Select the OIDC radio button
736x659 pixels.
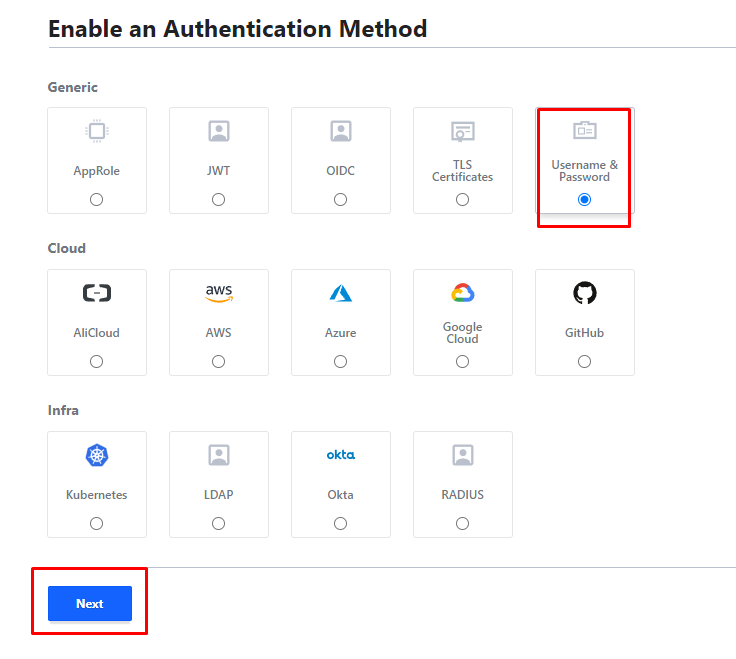[x=341, y=200]
